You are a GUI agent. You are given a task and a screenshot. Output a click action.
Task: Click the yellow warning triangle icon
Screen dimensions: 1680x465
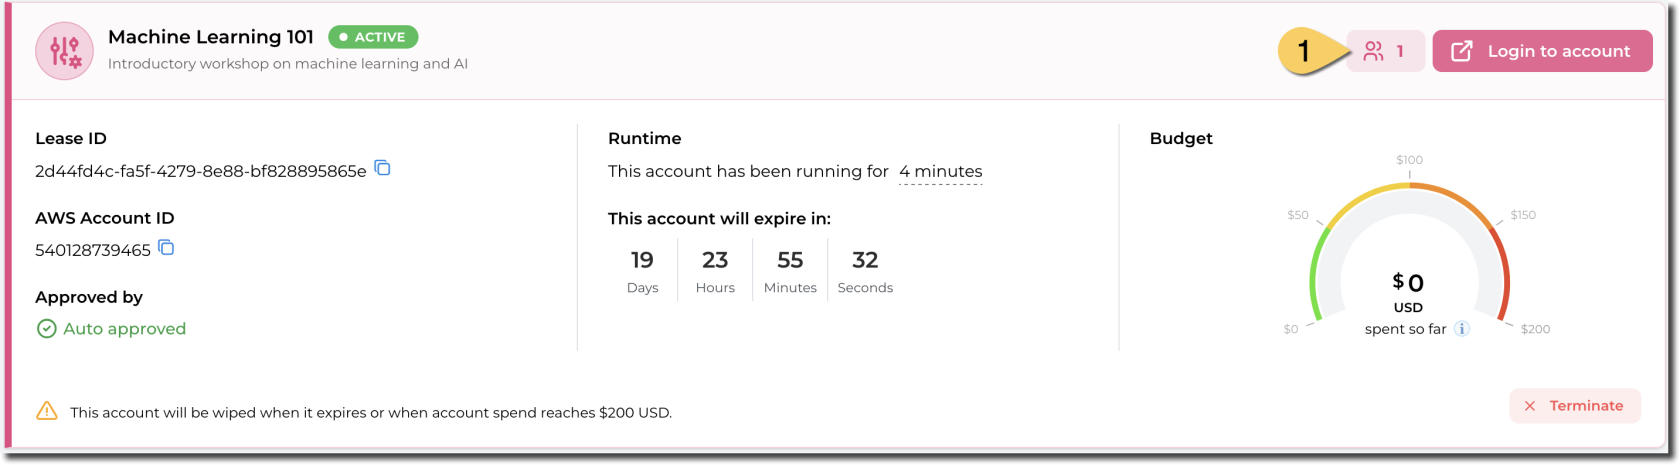tap(47, 411)
